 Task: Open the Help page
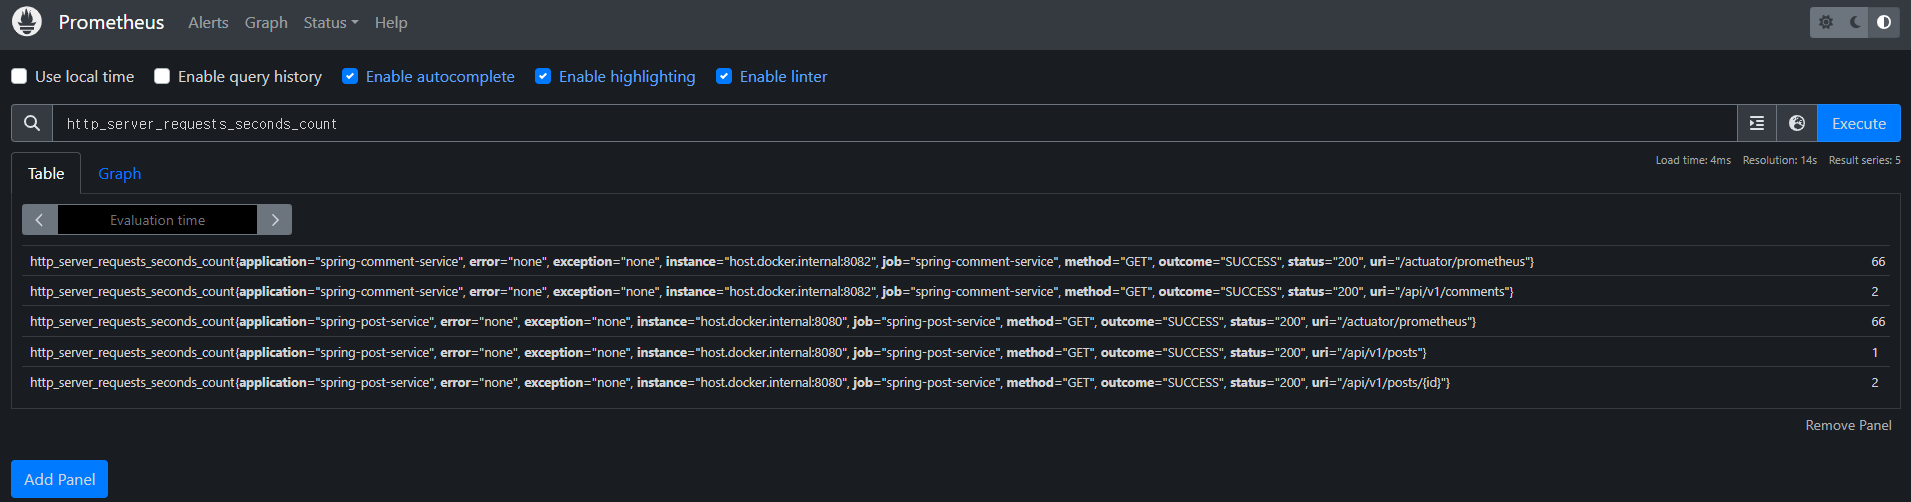[391, 22]
